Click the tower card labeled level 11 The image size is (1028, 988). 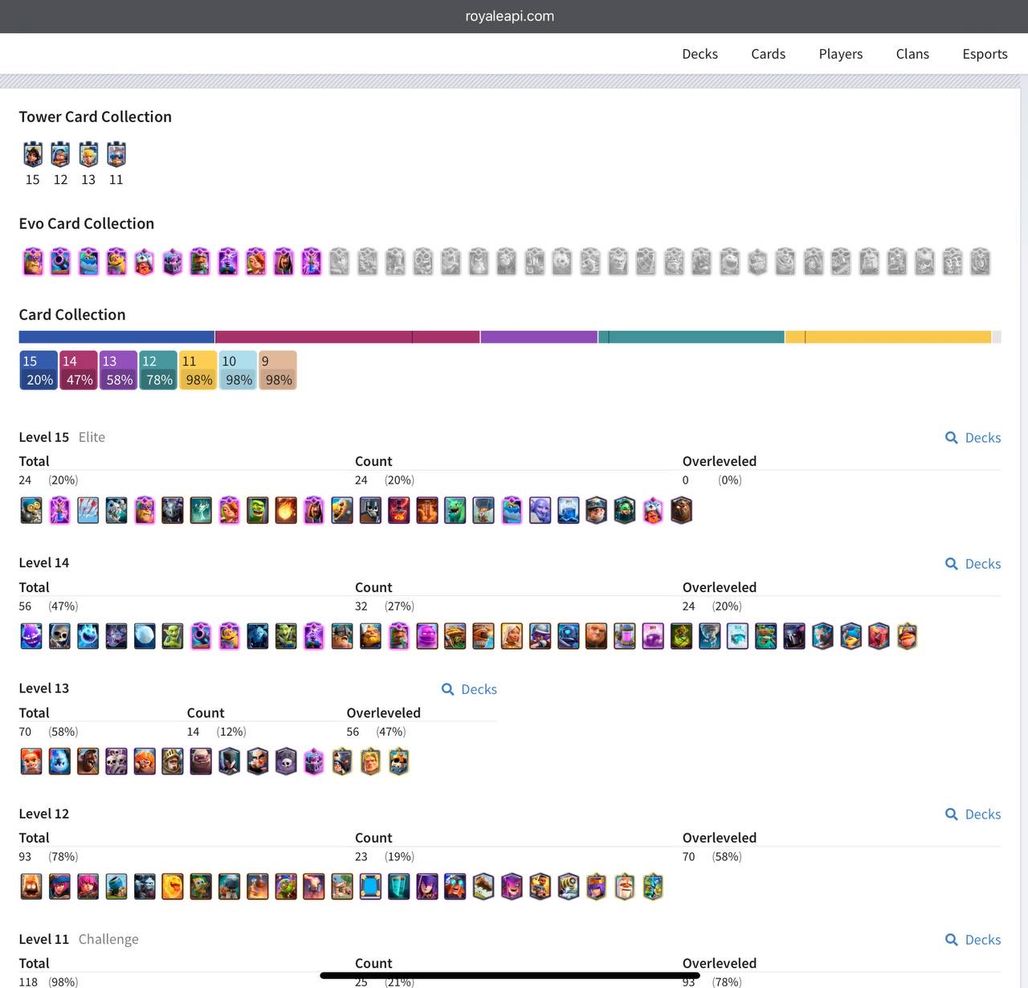pyautogui.click(x=116, y=155)
